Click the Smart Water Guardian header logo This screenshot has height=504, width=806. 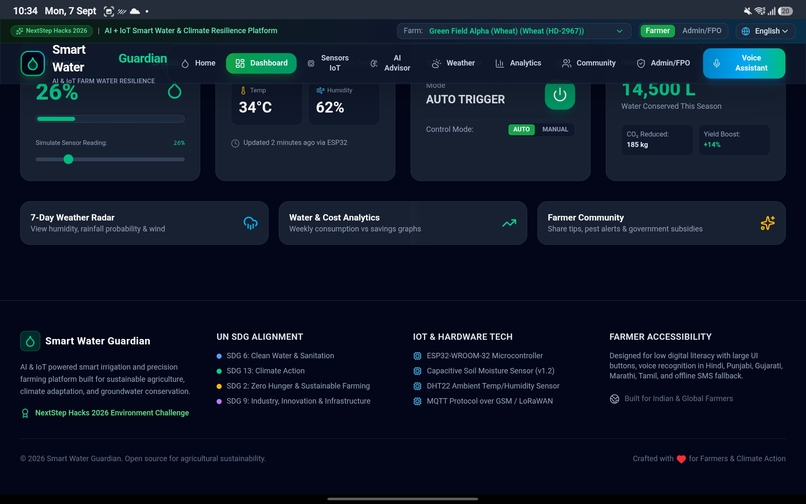pos(32,63)
